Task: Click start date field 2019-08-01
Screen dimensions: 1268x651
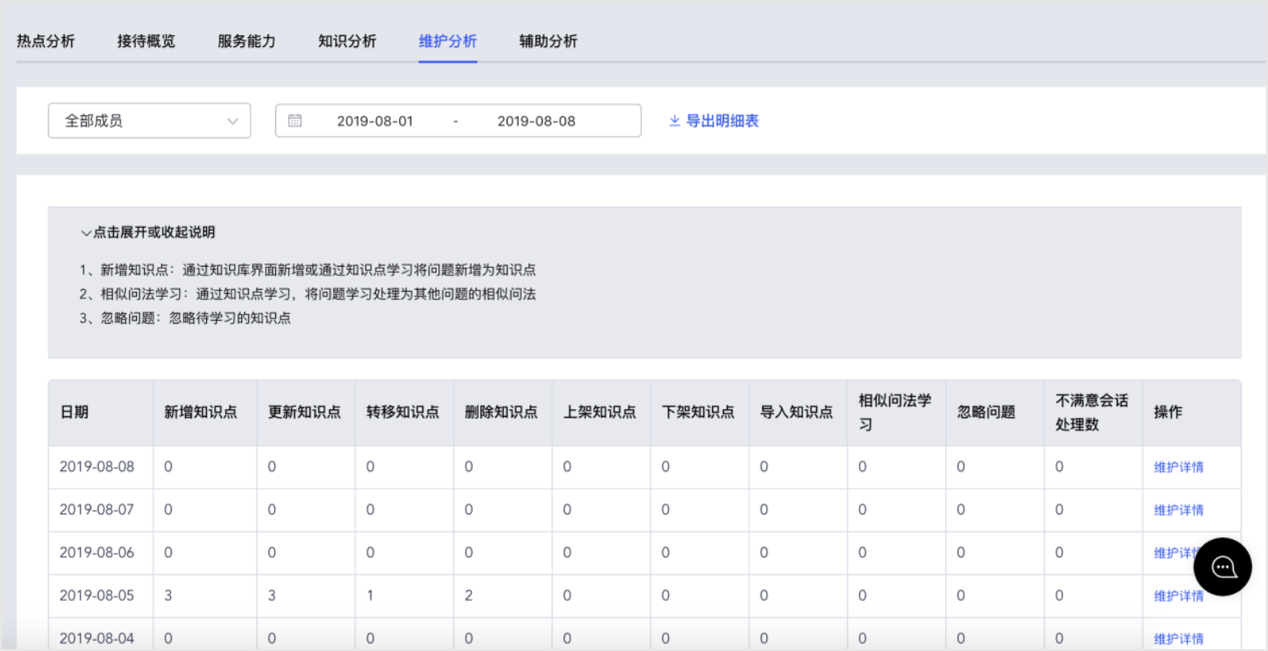Action: (x=375, y=121)
